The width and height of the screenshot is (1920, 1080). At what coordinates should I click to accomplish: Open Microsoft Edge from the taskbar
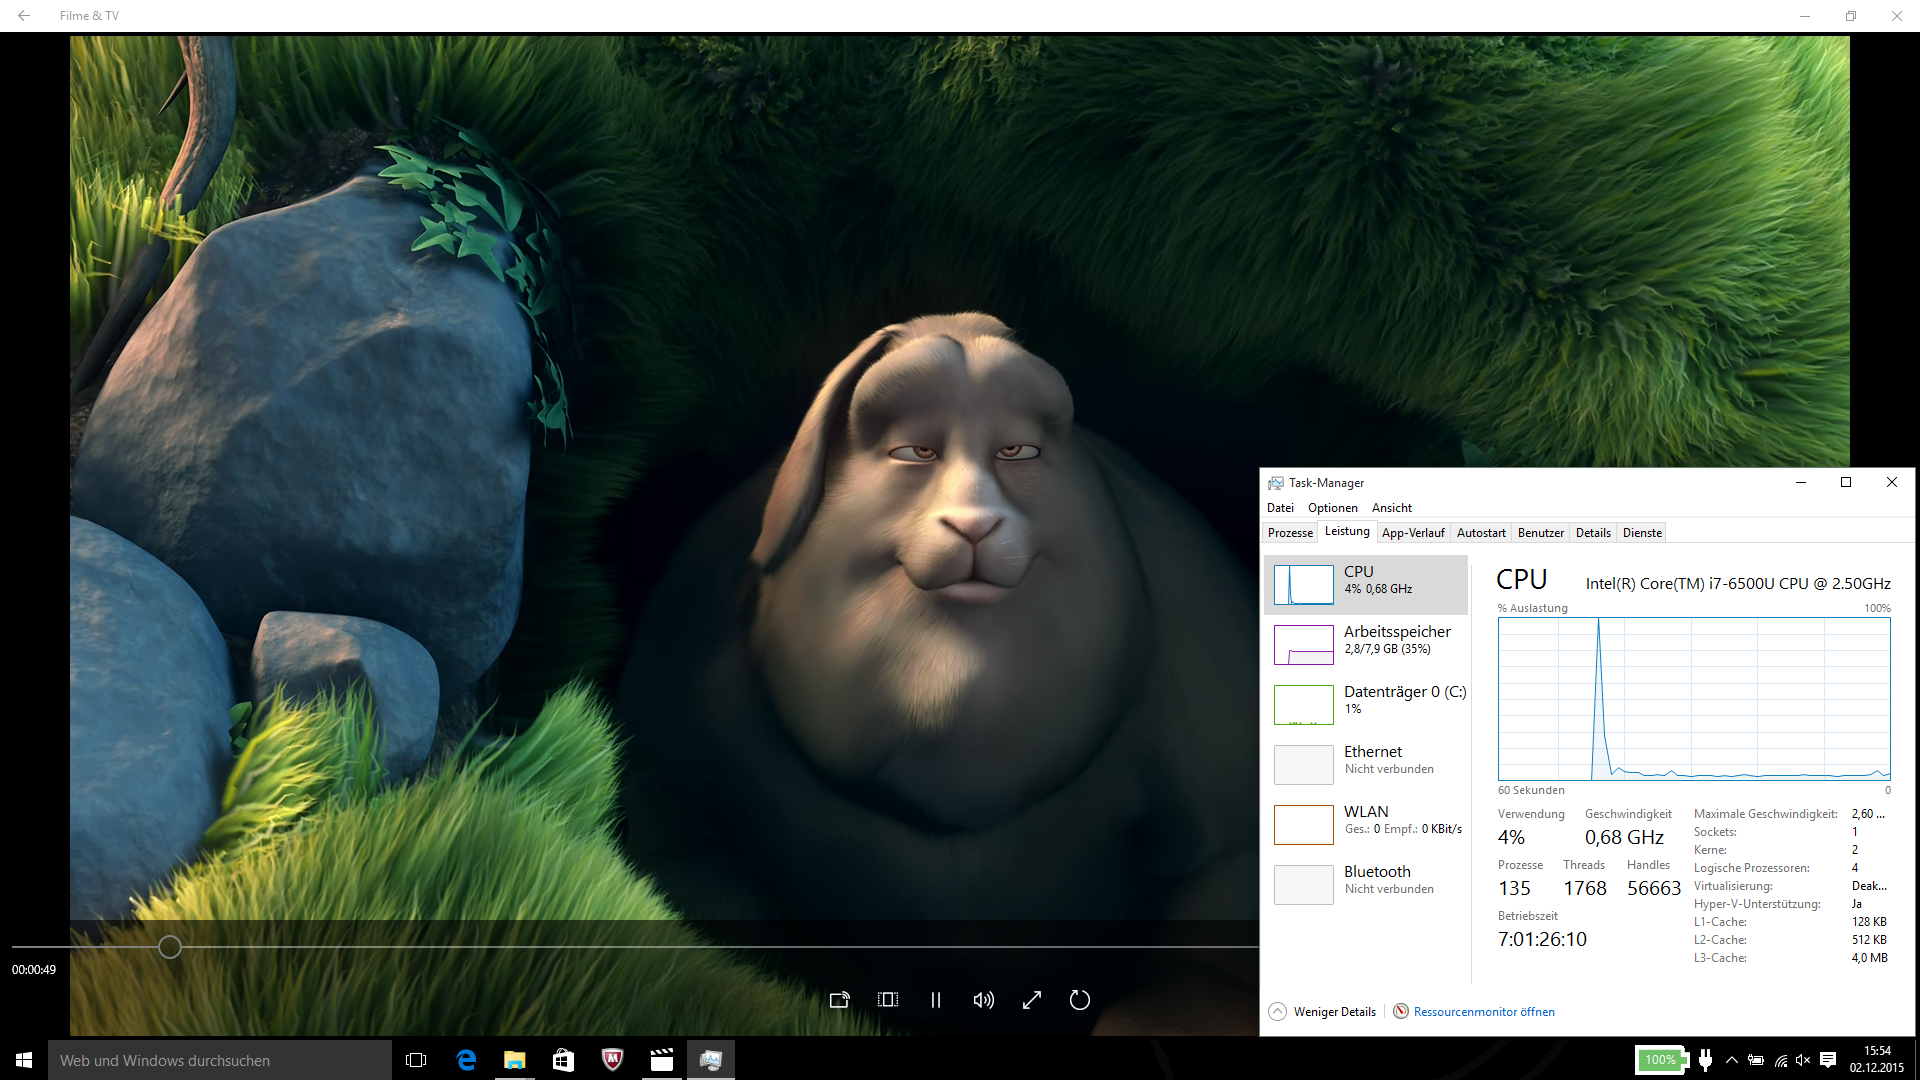466,1060
